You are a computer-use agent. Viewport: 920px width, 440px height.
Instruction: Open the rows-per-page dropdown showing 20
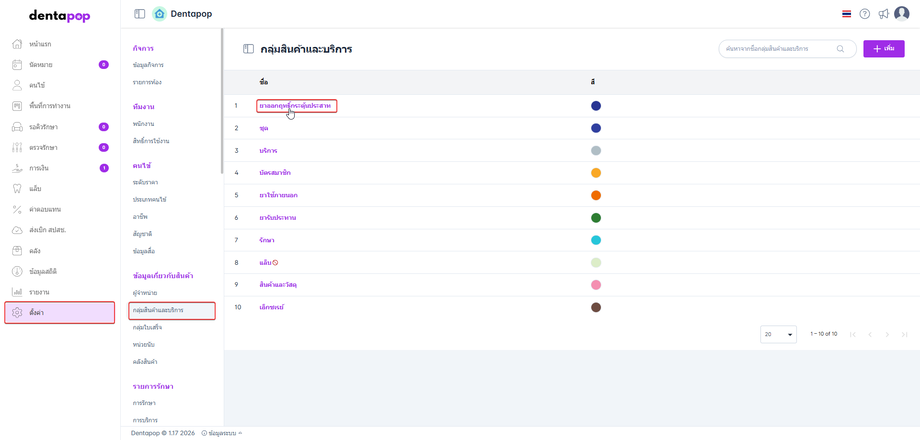pos(778,334)
